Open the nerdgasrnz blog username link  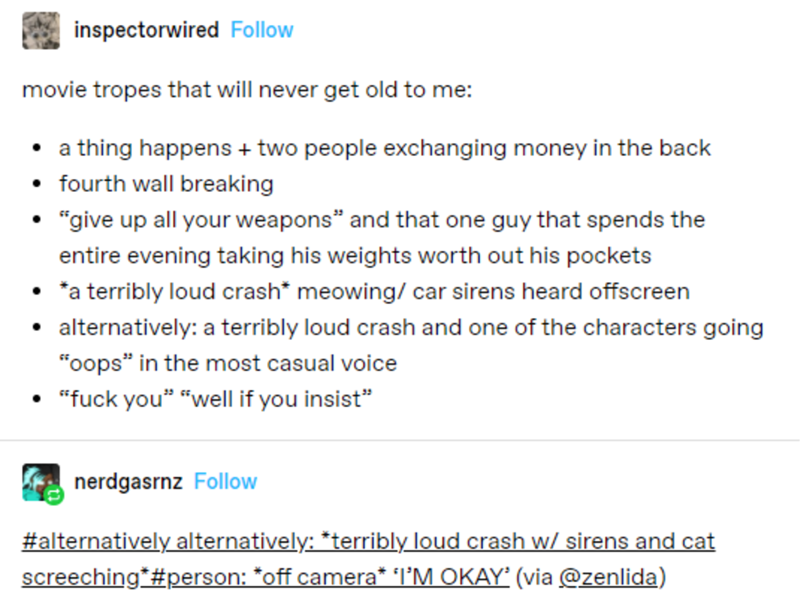[128, 481]
